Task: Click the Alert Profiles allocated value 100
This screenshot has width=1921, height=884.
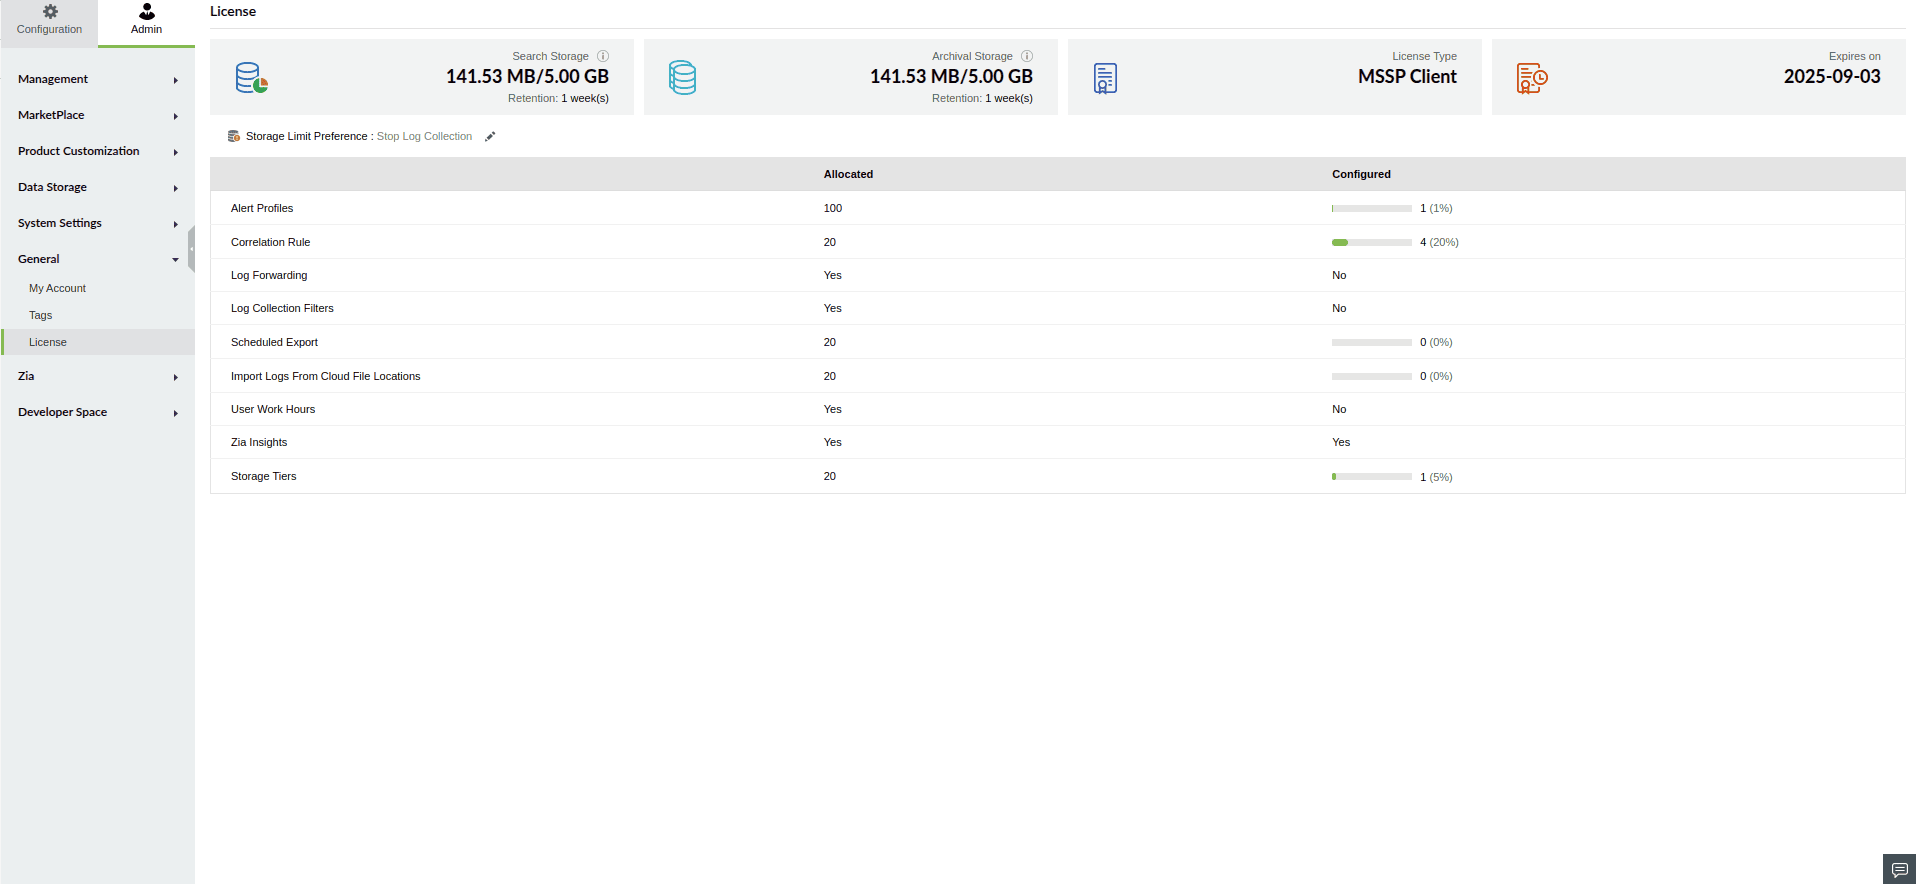Action: tap(833, 208)
